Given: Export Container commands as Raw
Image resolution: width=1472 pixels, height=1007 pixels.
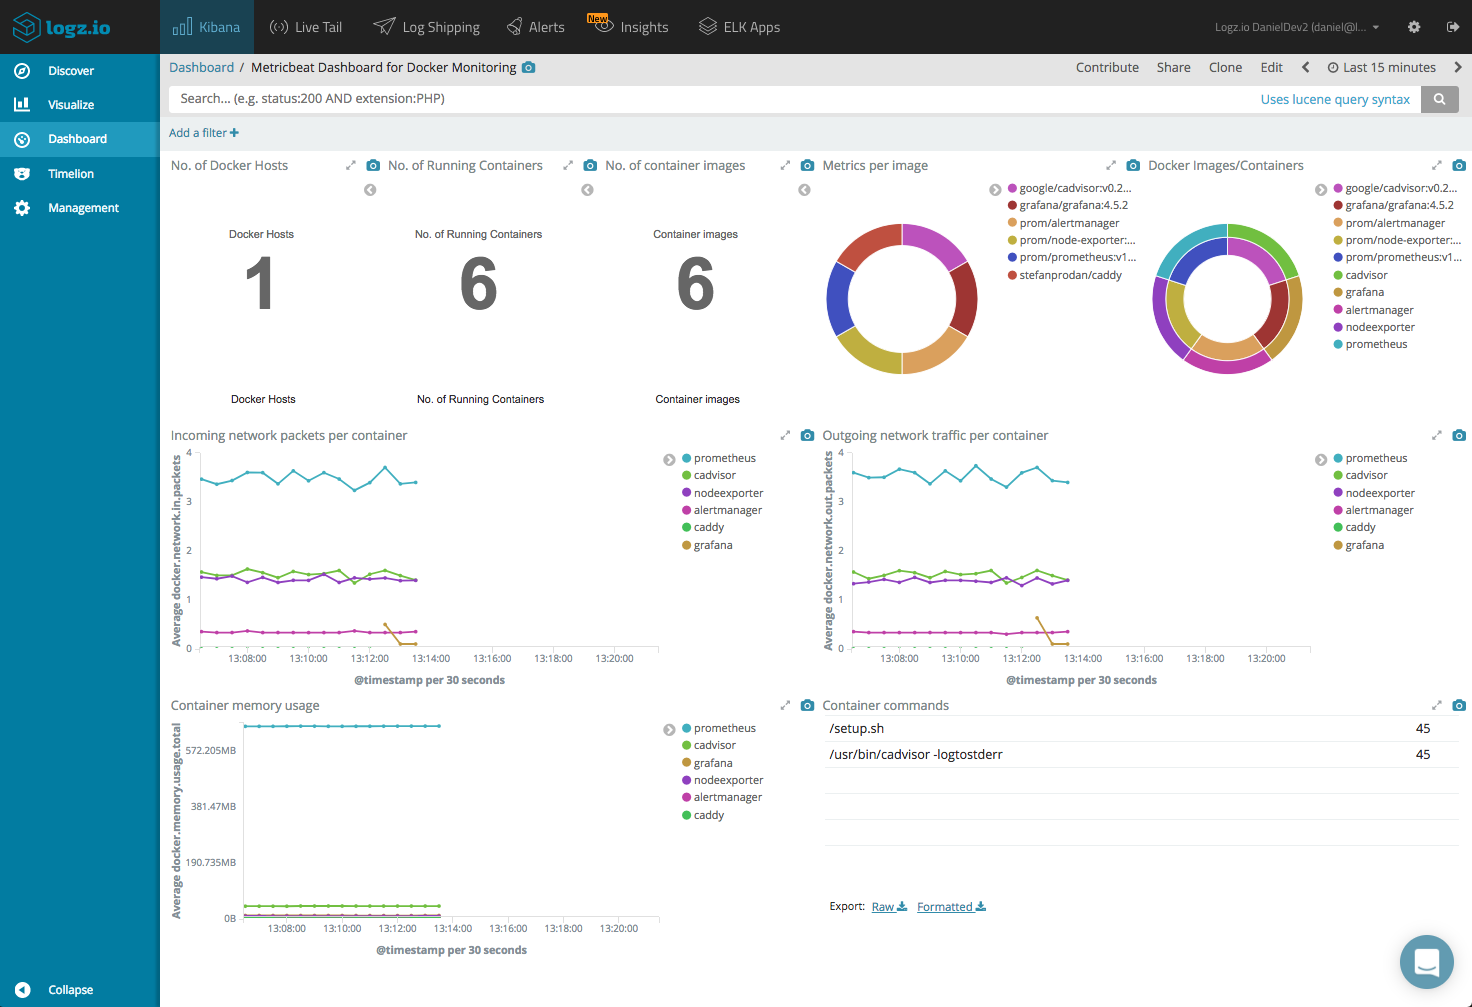Looking at the screenshot, I should [889, 907].
